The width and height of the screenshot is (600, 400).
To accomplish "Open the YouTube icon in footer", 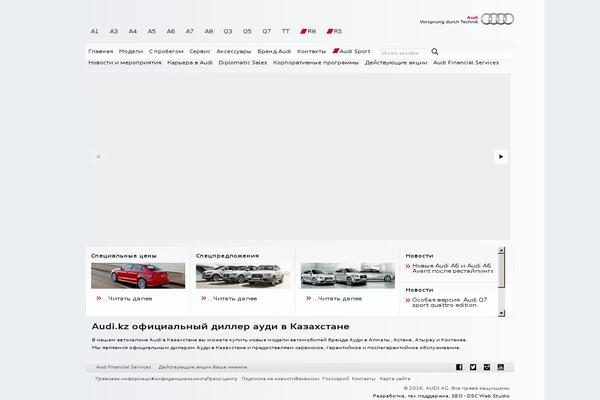I will (x=501, y=367).
